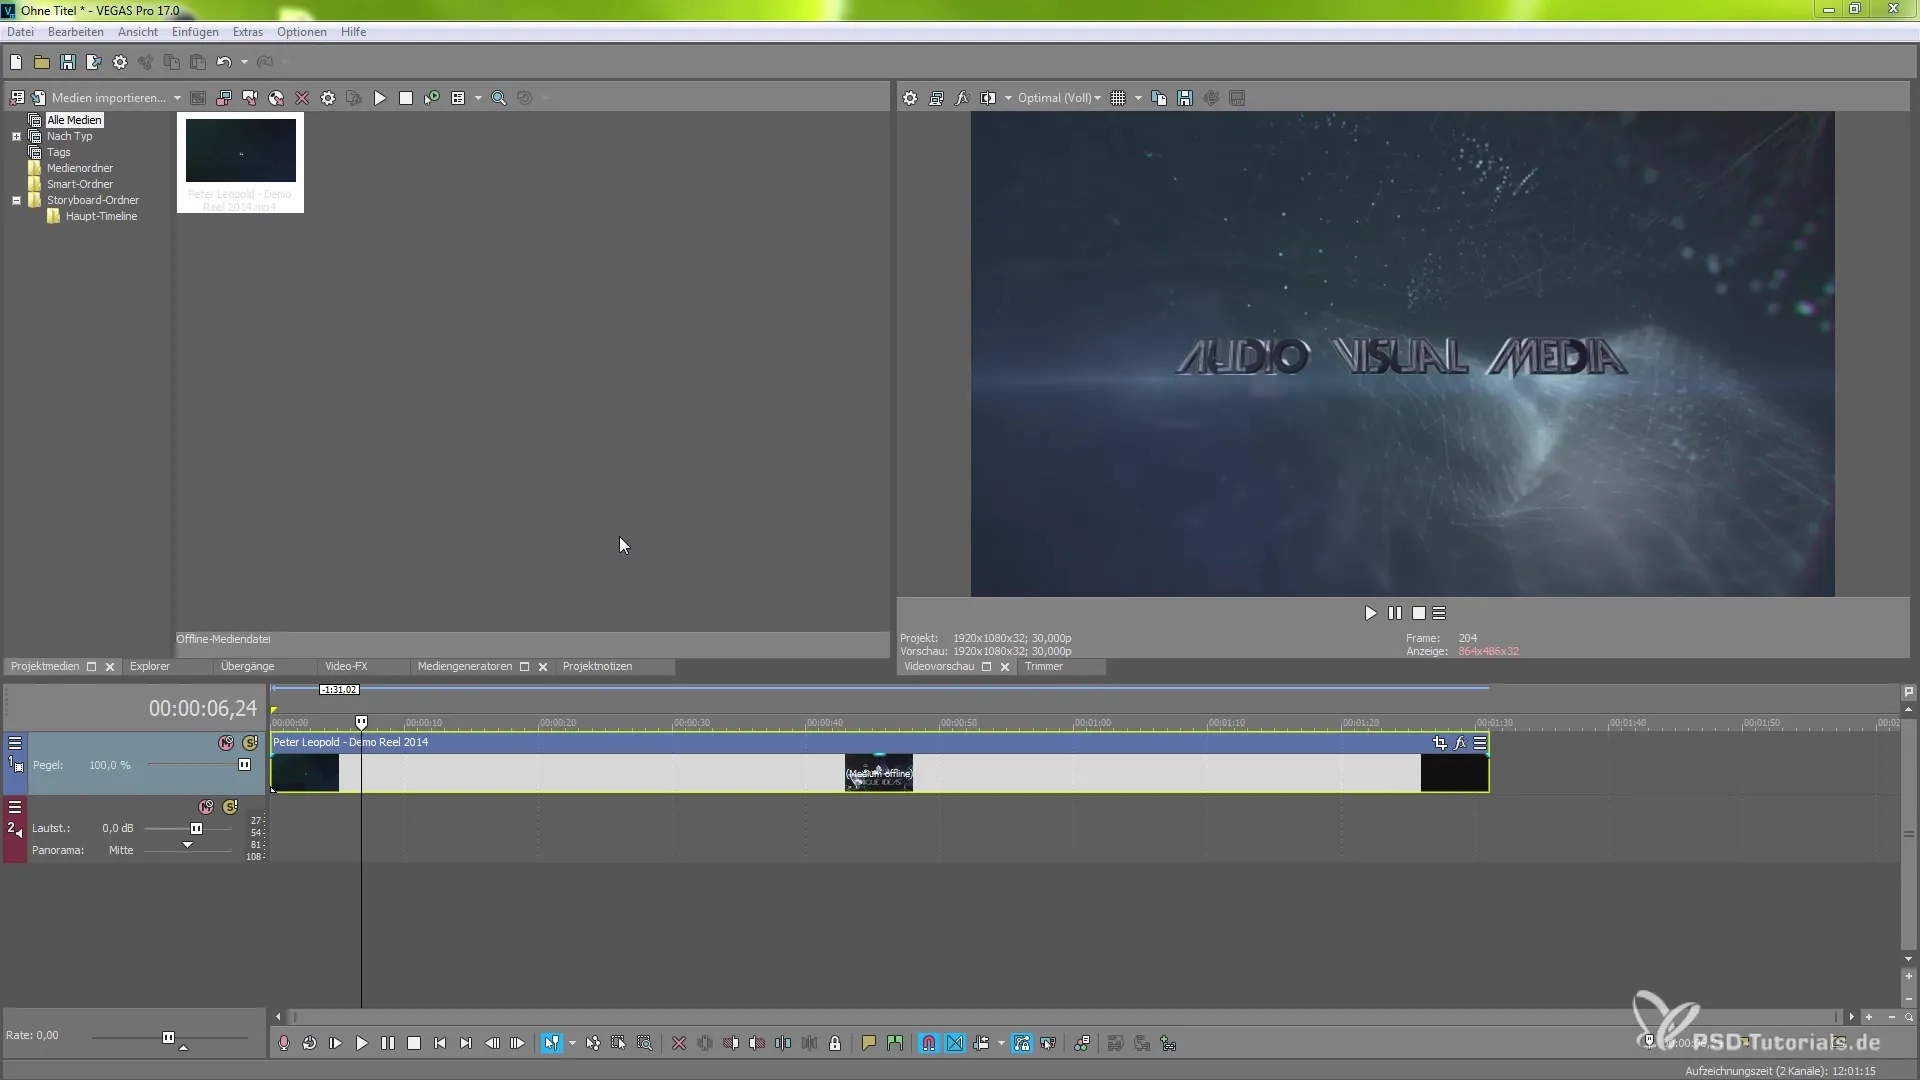The height and width of the screenshot is (1080, 1920).
Task: Toggle loop playback icon
Action: (x=310, y=1043)
